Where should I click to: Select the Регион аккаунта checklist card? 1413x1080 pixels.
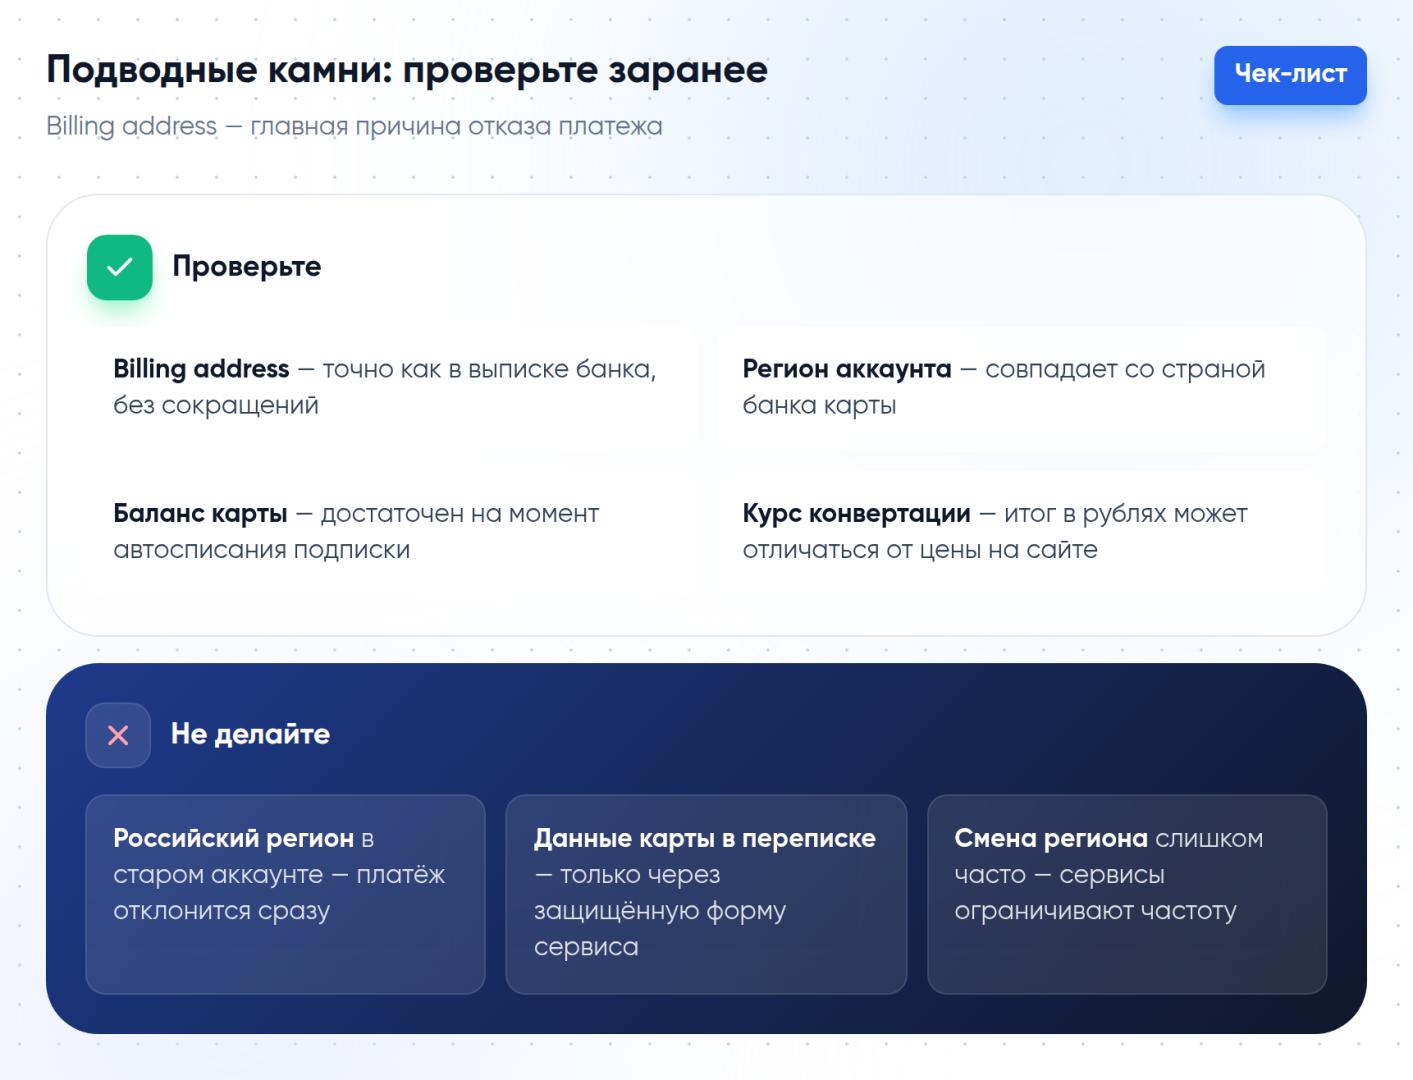coord(1021,388)
